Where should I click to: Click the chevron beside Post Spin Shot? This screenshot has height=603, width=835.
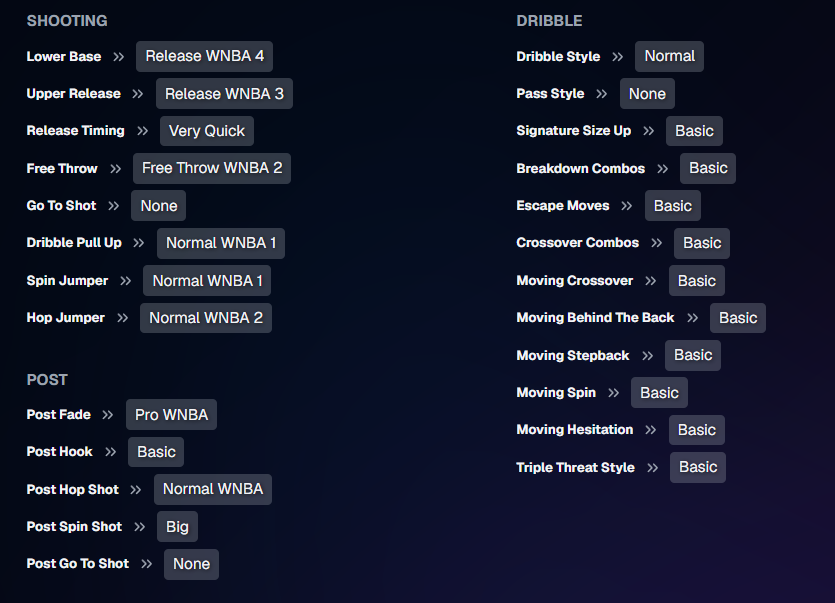[x=140, y=527]
